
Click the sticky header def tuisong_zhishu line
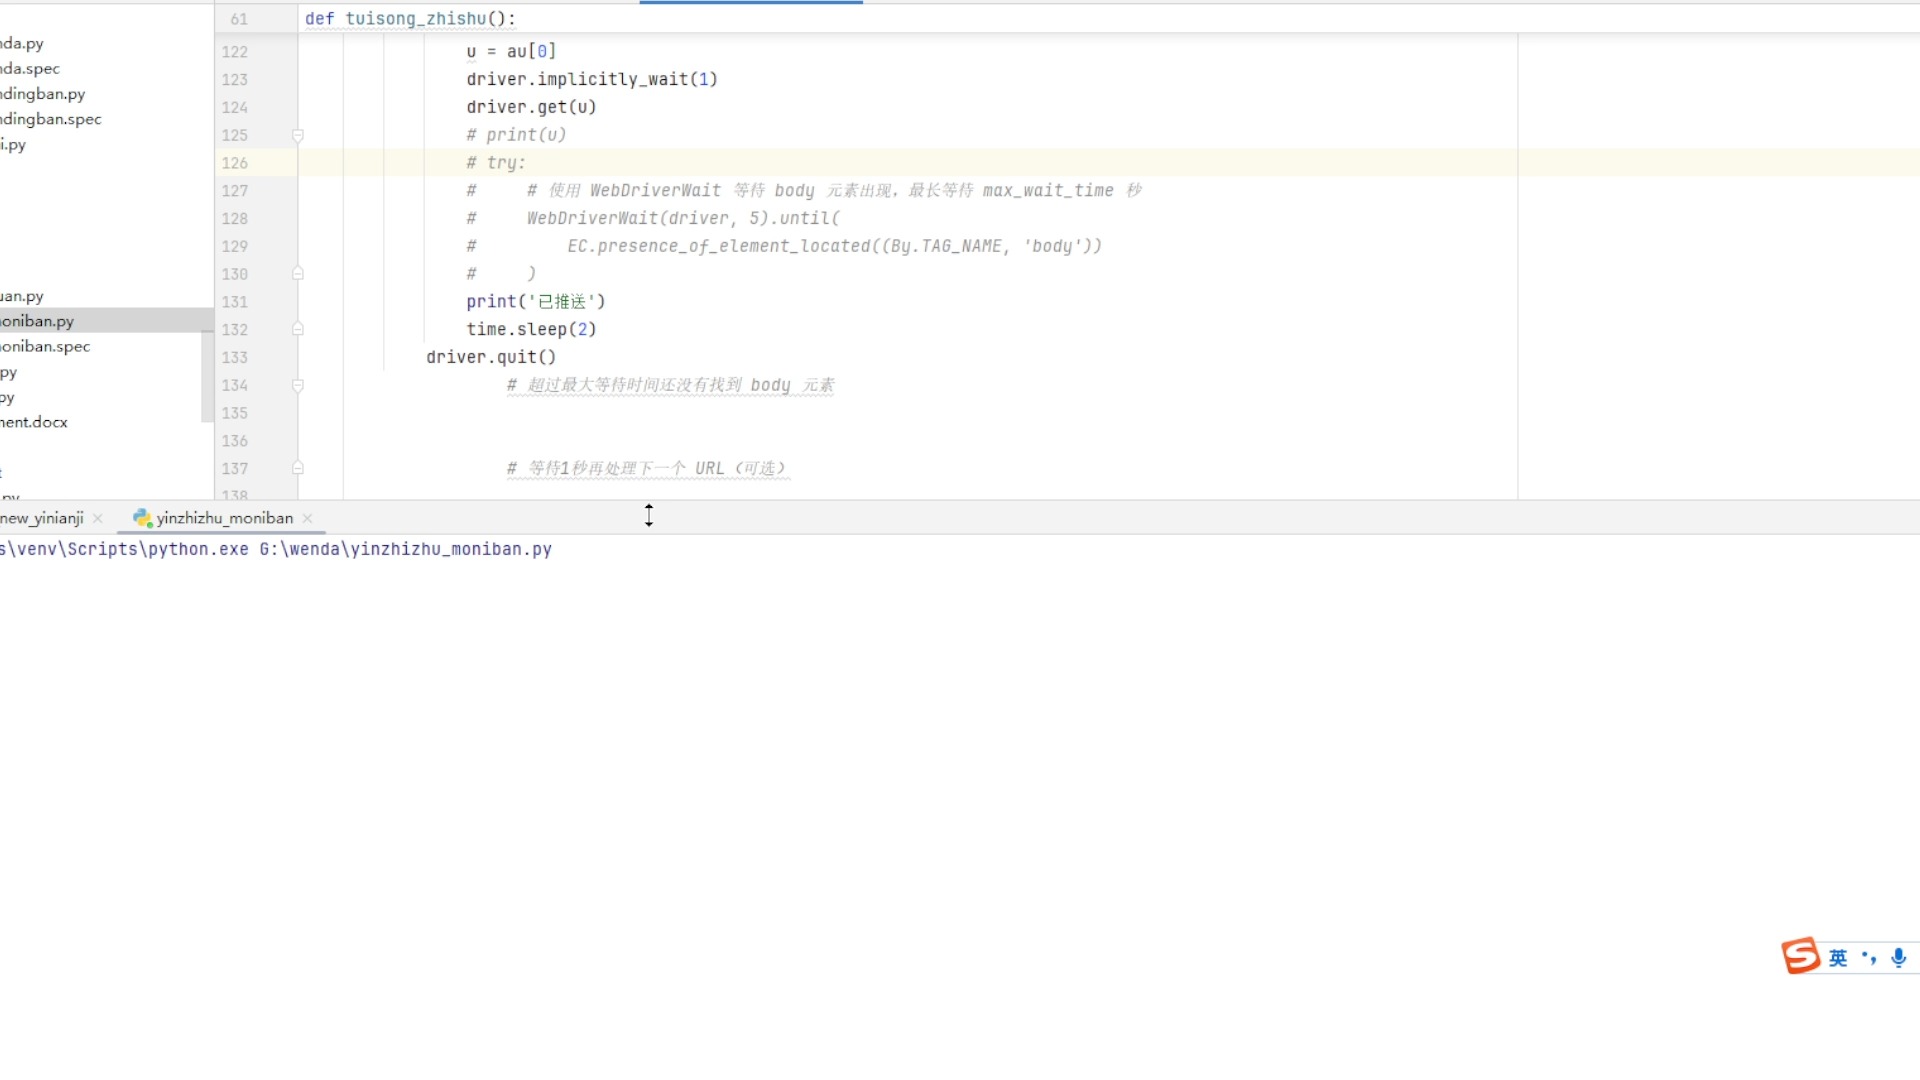coord(410,19)
